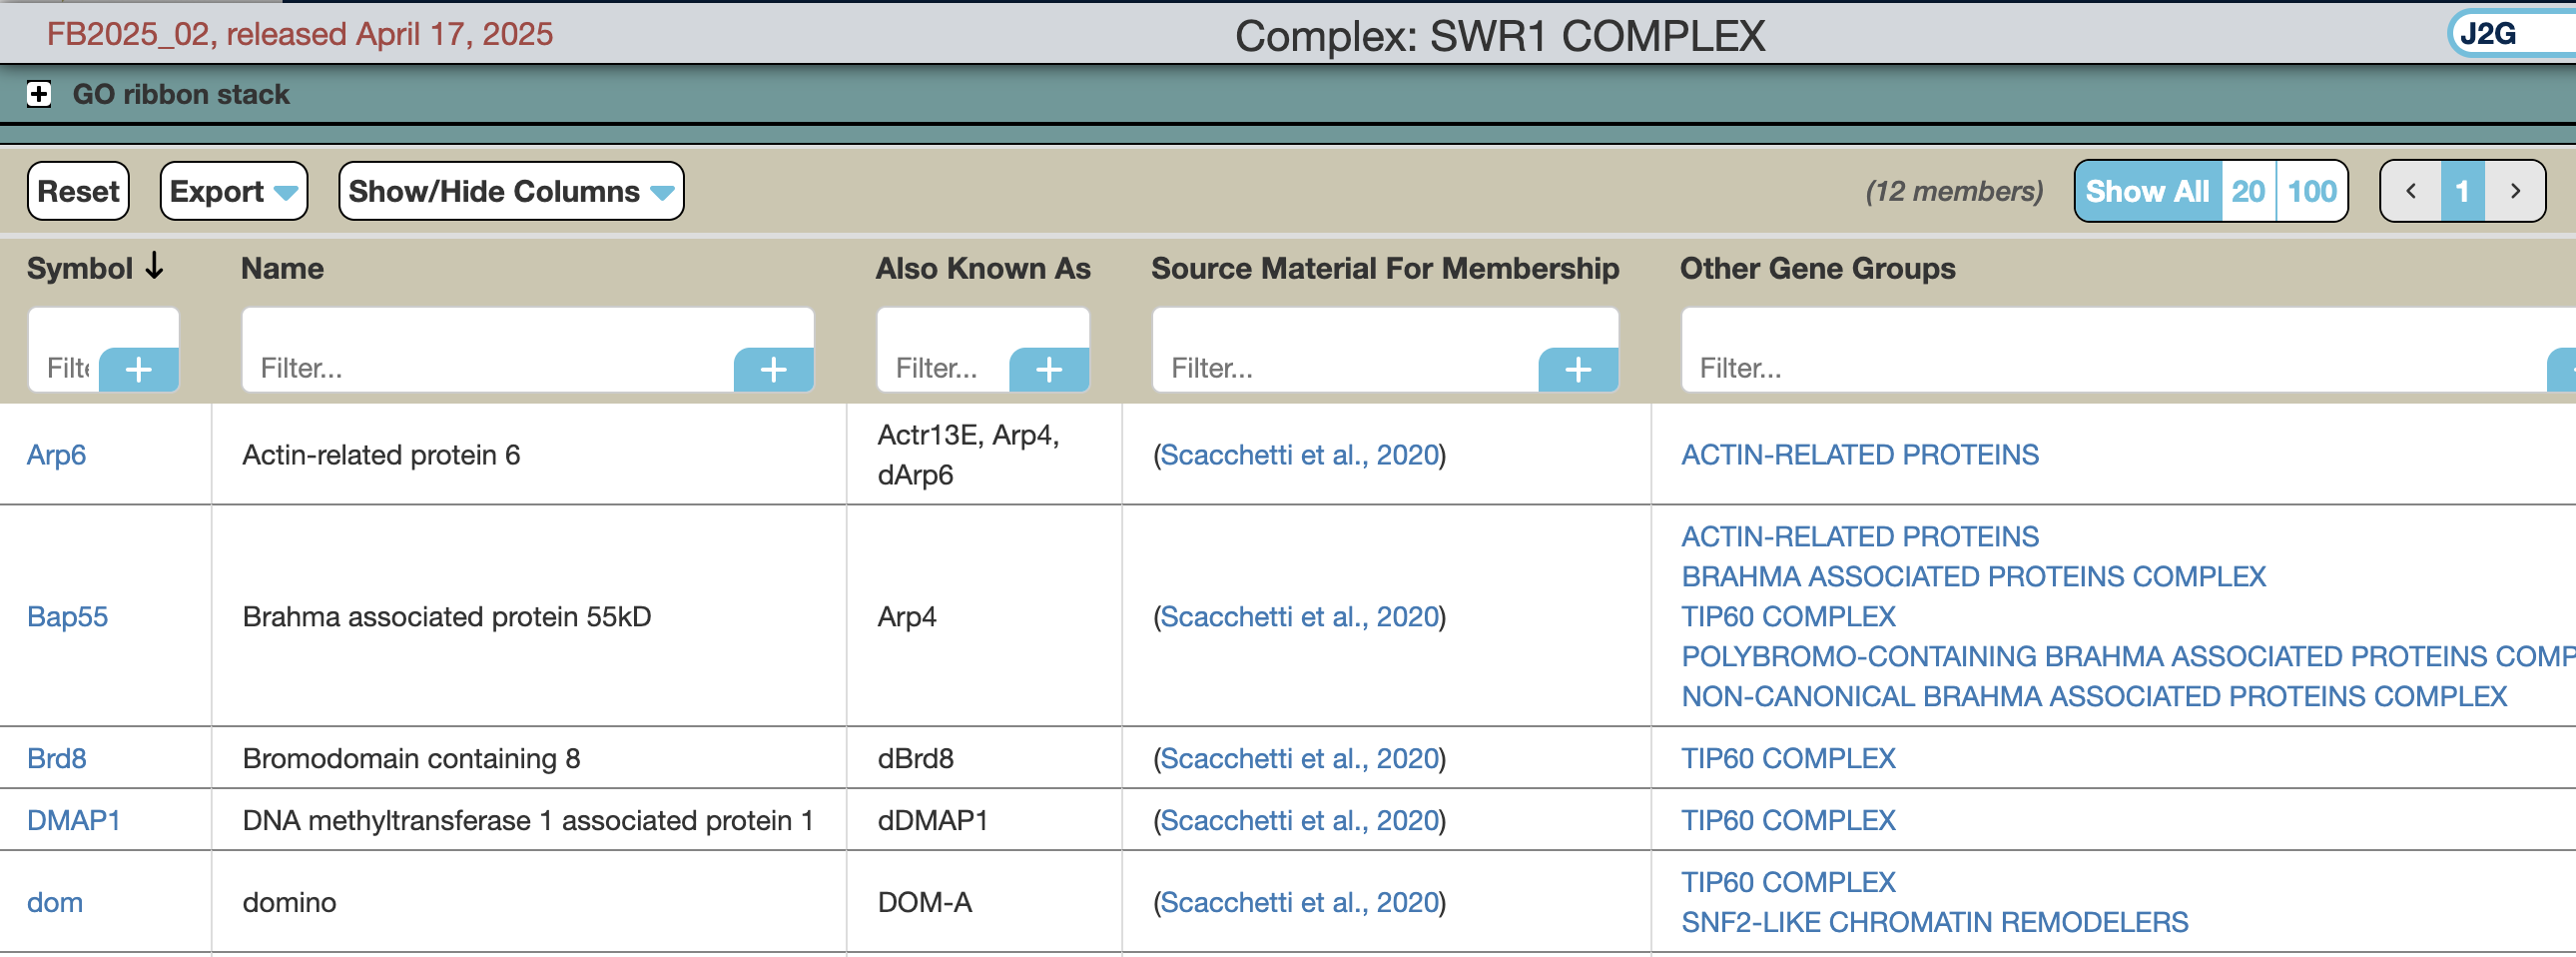This screenshot has height=957, width=2576.
Task: Click the J2G button
Action: pos(2487,34)
